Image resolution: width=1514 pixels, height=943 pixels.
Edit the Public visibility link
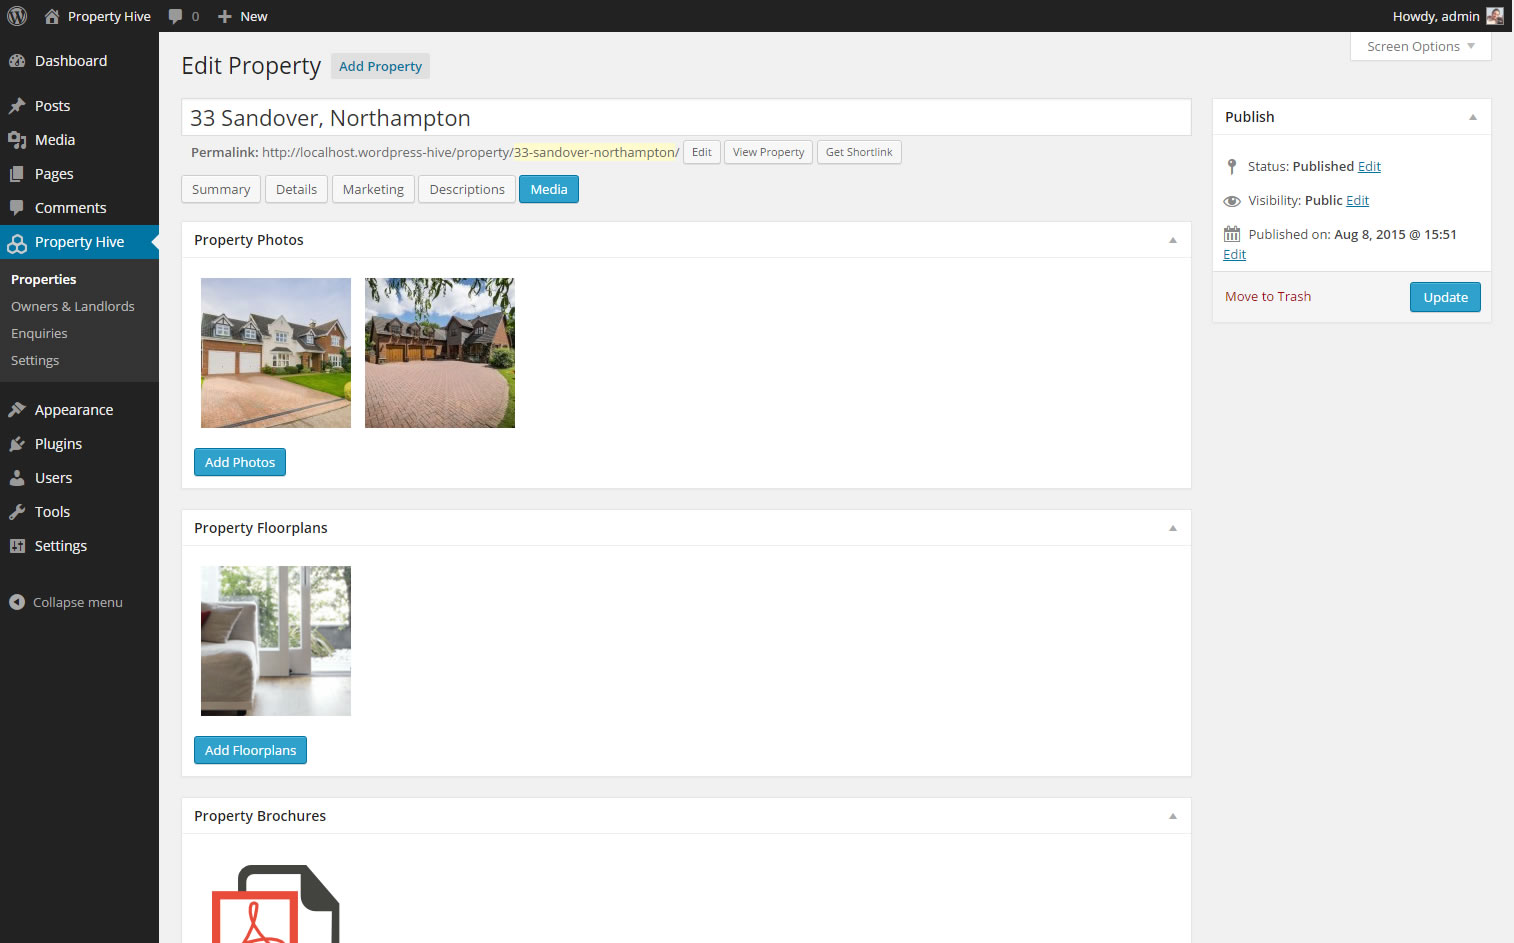pyautogui.click(x=1357, y=200)
